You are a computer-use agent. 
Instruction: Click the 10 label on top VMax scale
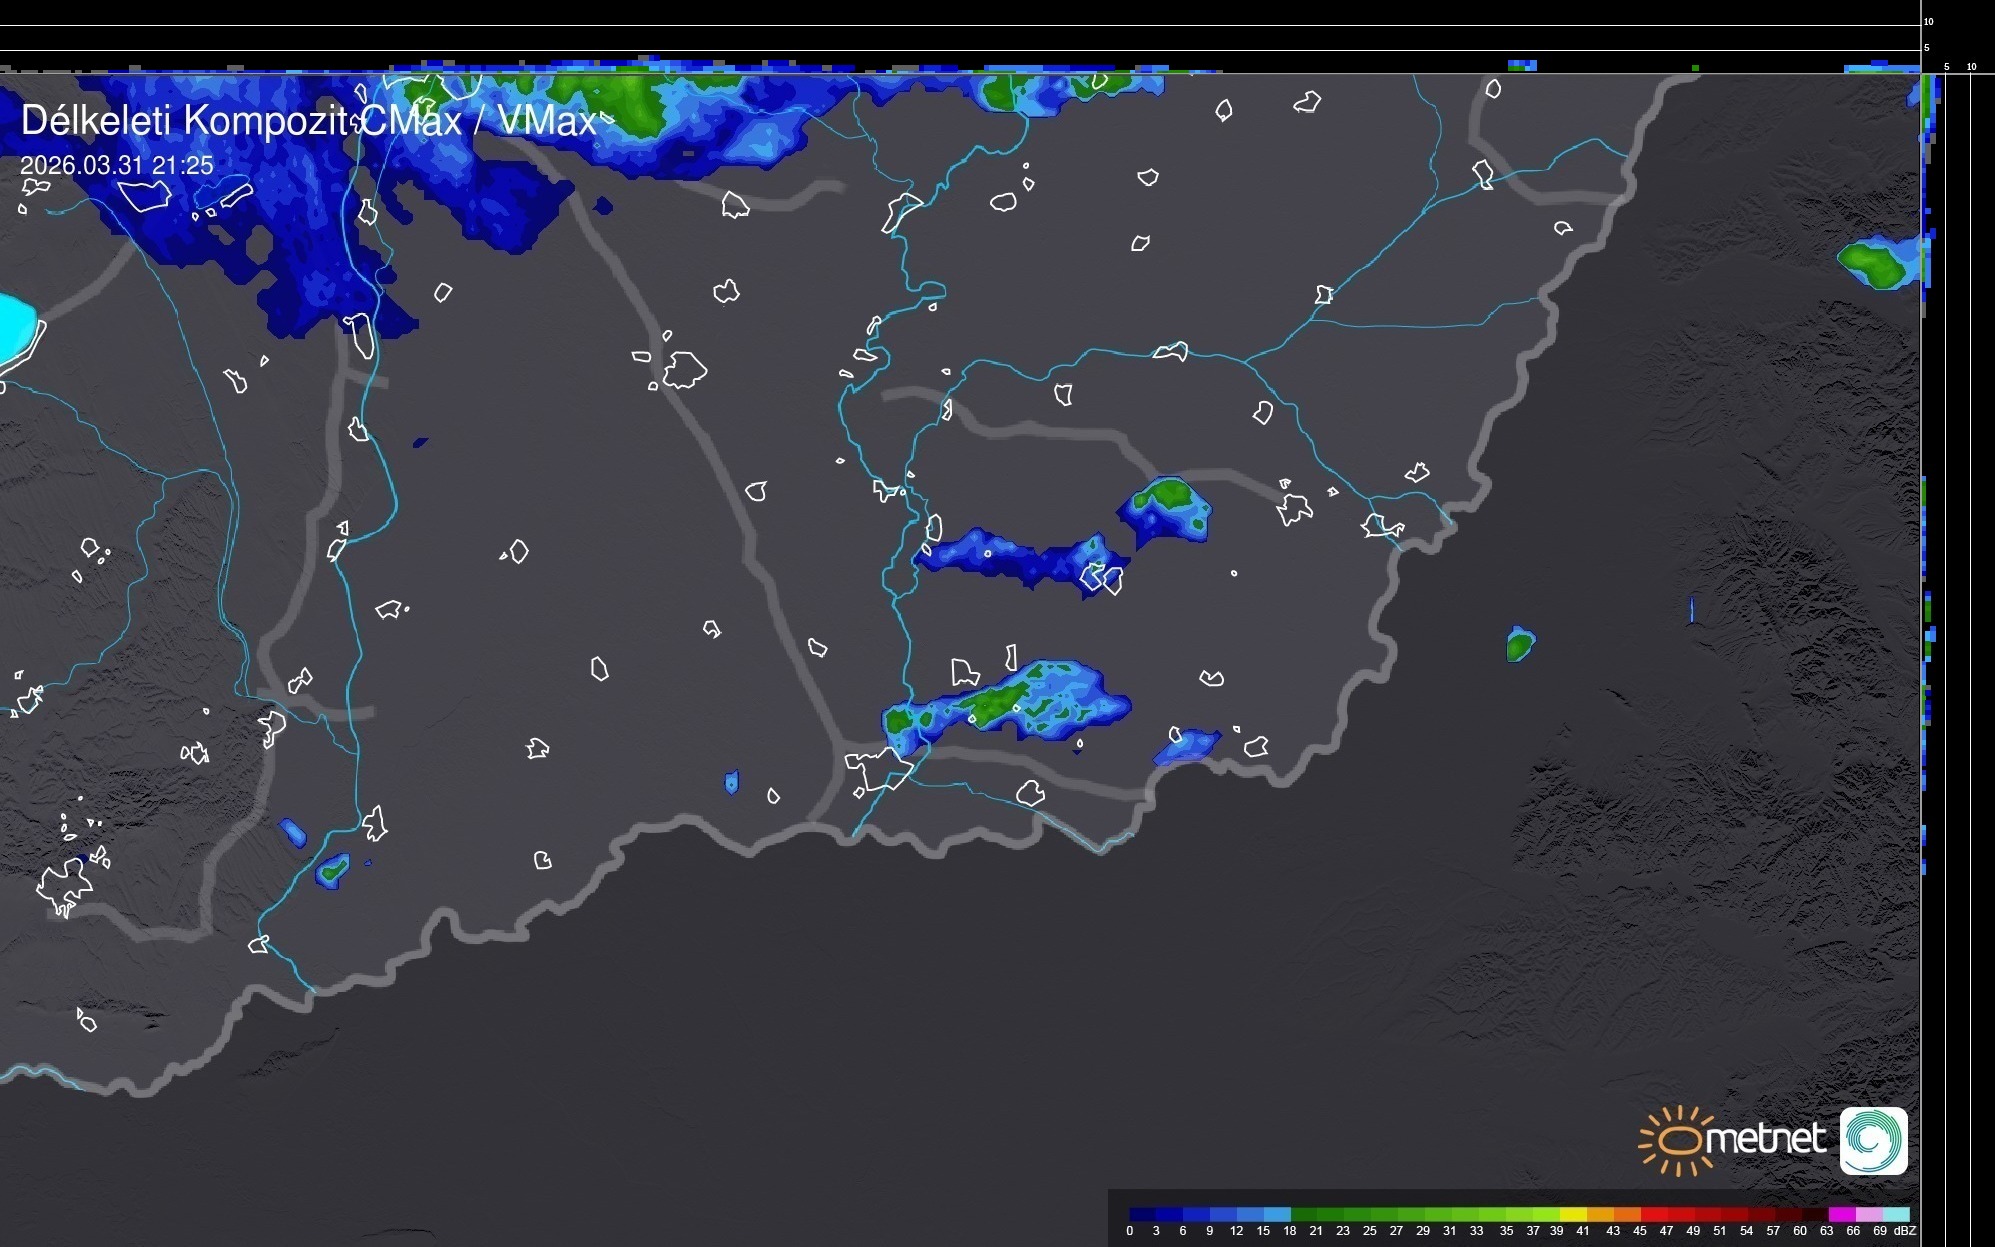1928,21
